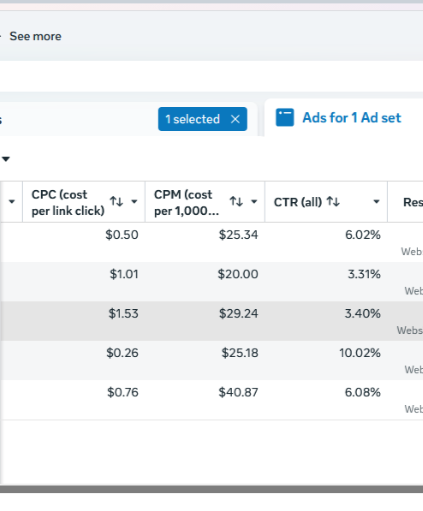Clear the 1 selected filter with X
The image size is (423, 511).
pos(235,119)
